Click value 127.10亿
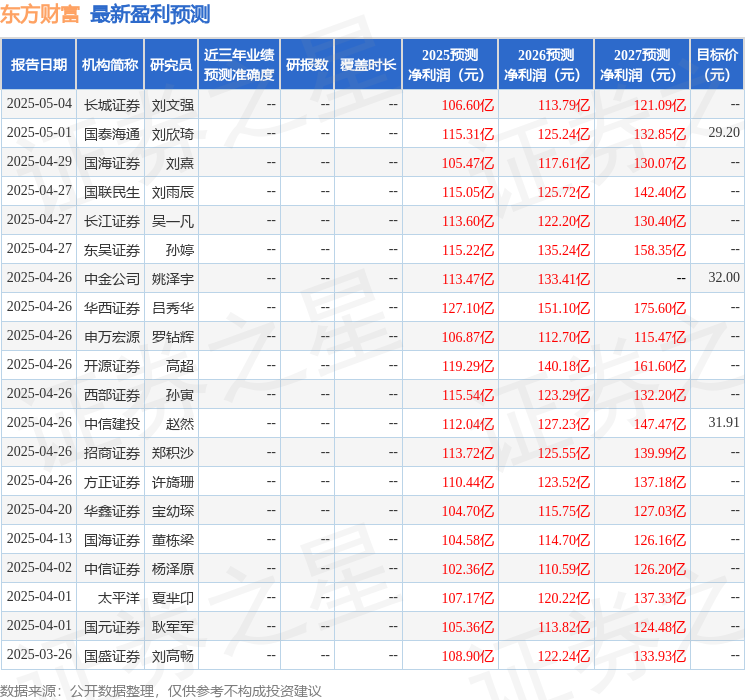The height and width of the screenshot is (700, 745). coord(468,308)
